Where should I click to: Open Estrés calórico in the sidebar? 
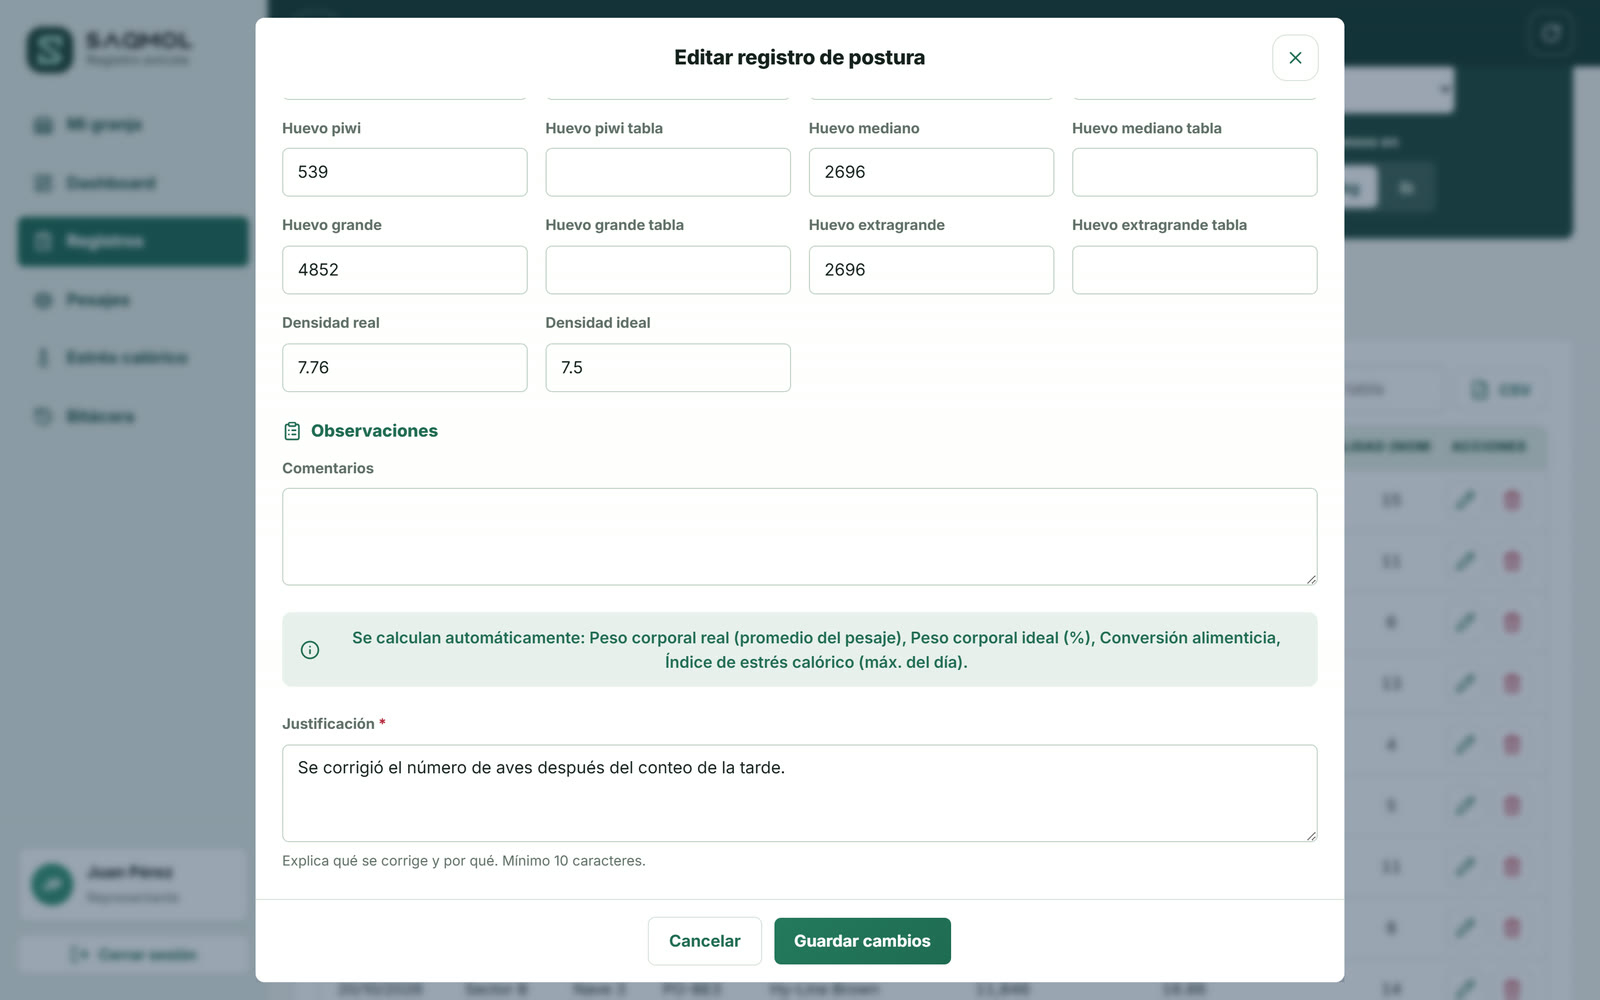[132, 358]
